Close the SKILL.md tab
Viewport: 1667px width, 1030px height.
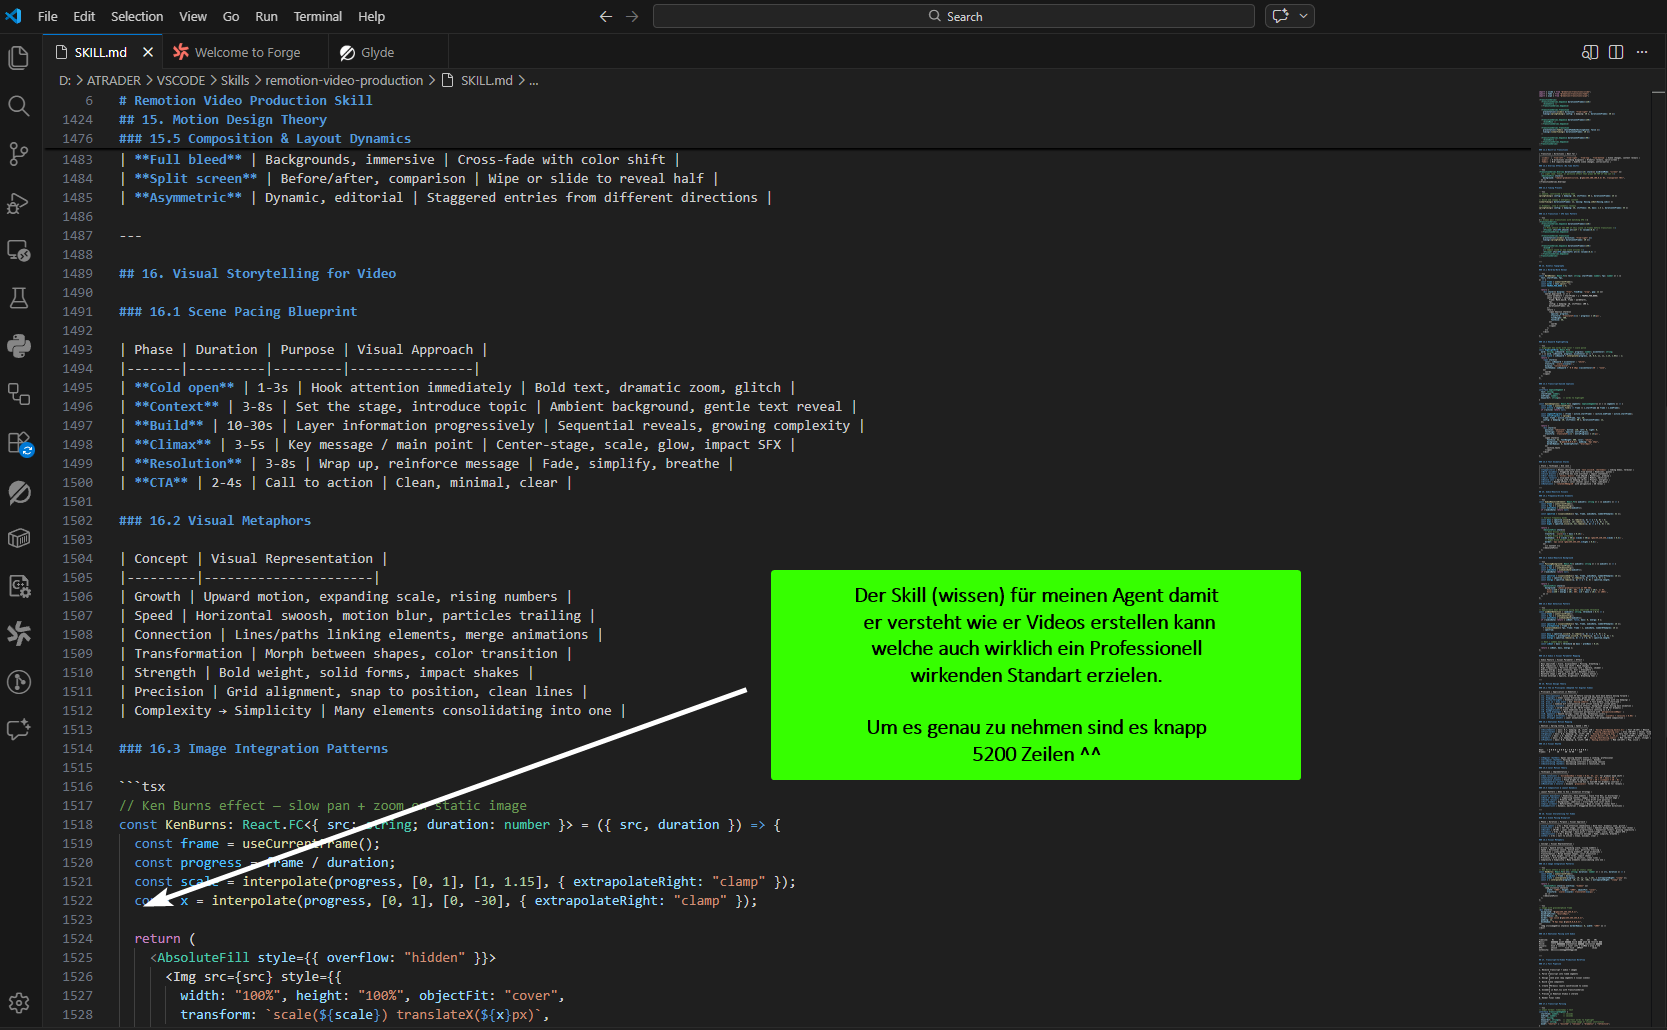(x=148, y=52)
